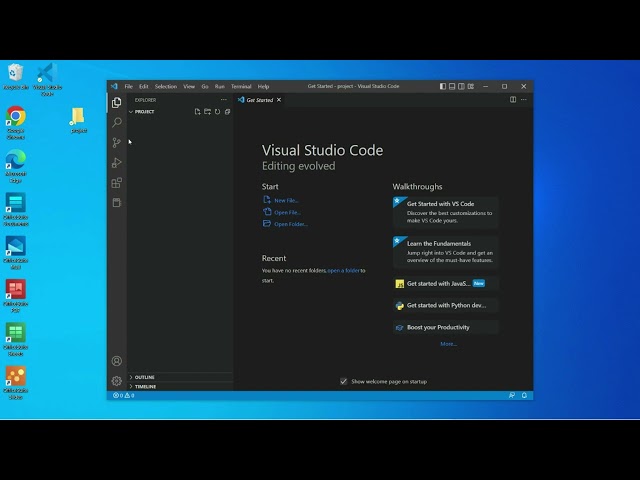Open the Run and Debug view
This screenshot has width=640, height=480.
pyautogui.click(x=117, y=162)
